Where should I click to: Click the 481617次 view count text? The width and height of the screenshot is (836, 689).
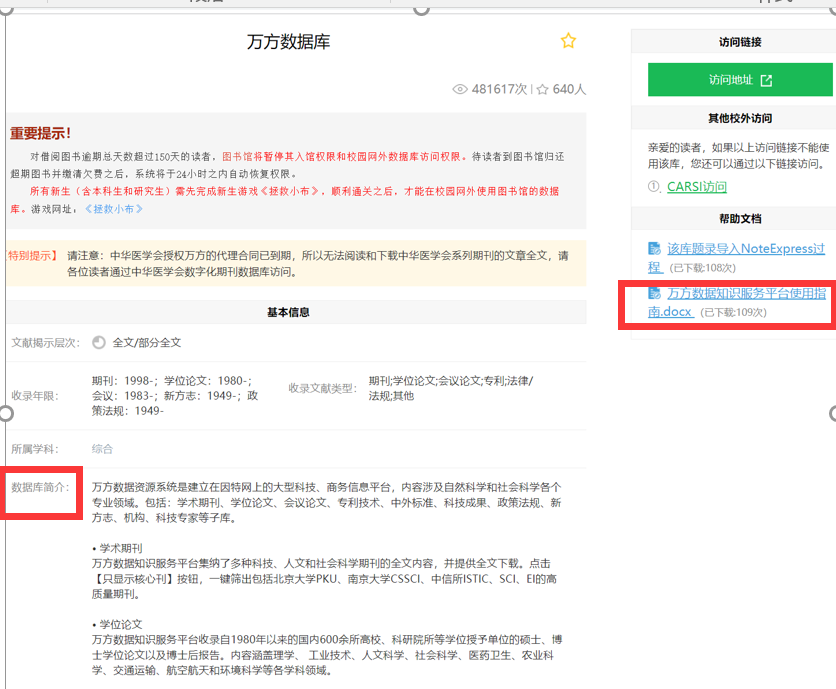pyautogui.click(x=499, y=89)
